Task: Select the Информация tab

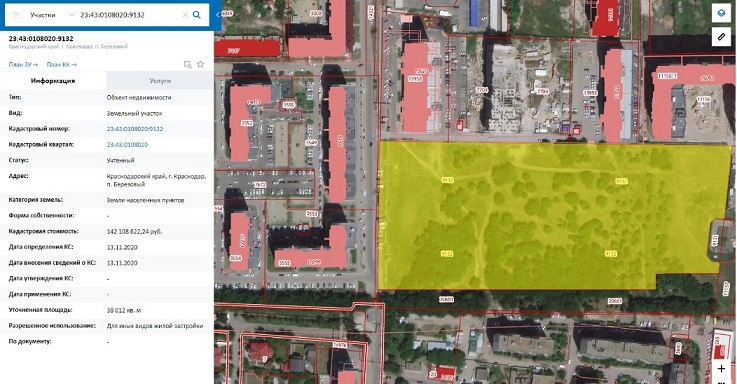Action: coord(53,81)
